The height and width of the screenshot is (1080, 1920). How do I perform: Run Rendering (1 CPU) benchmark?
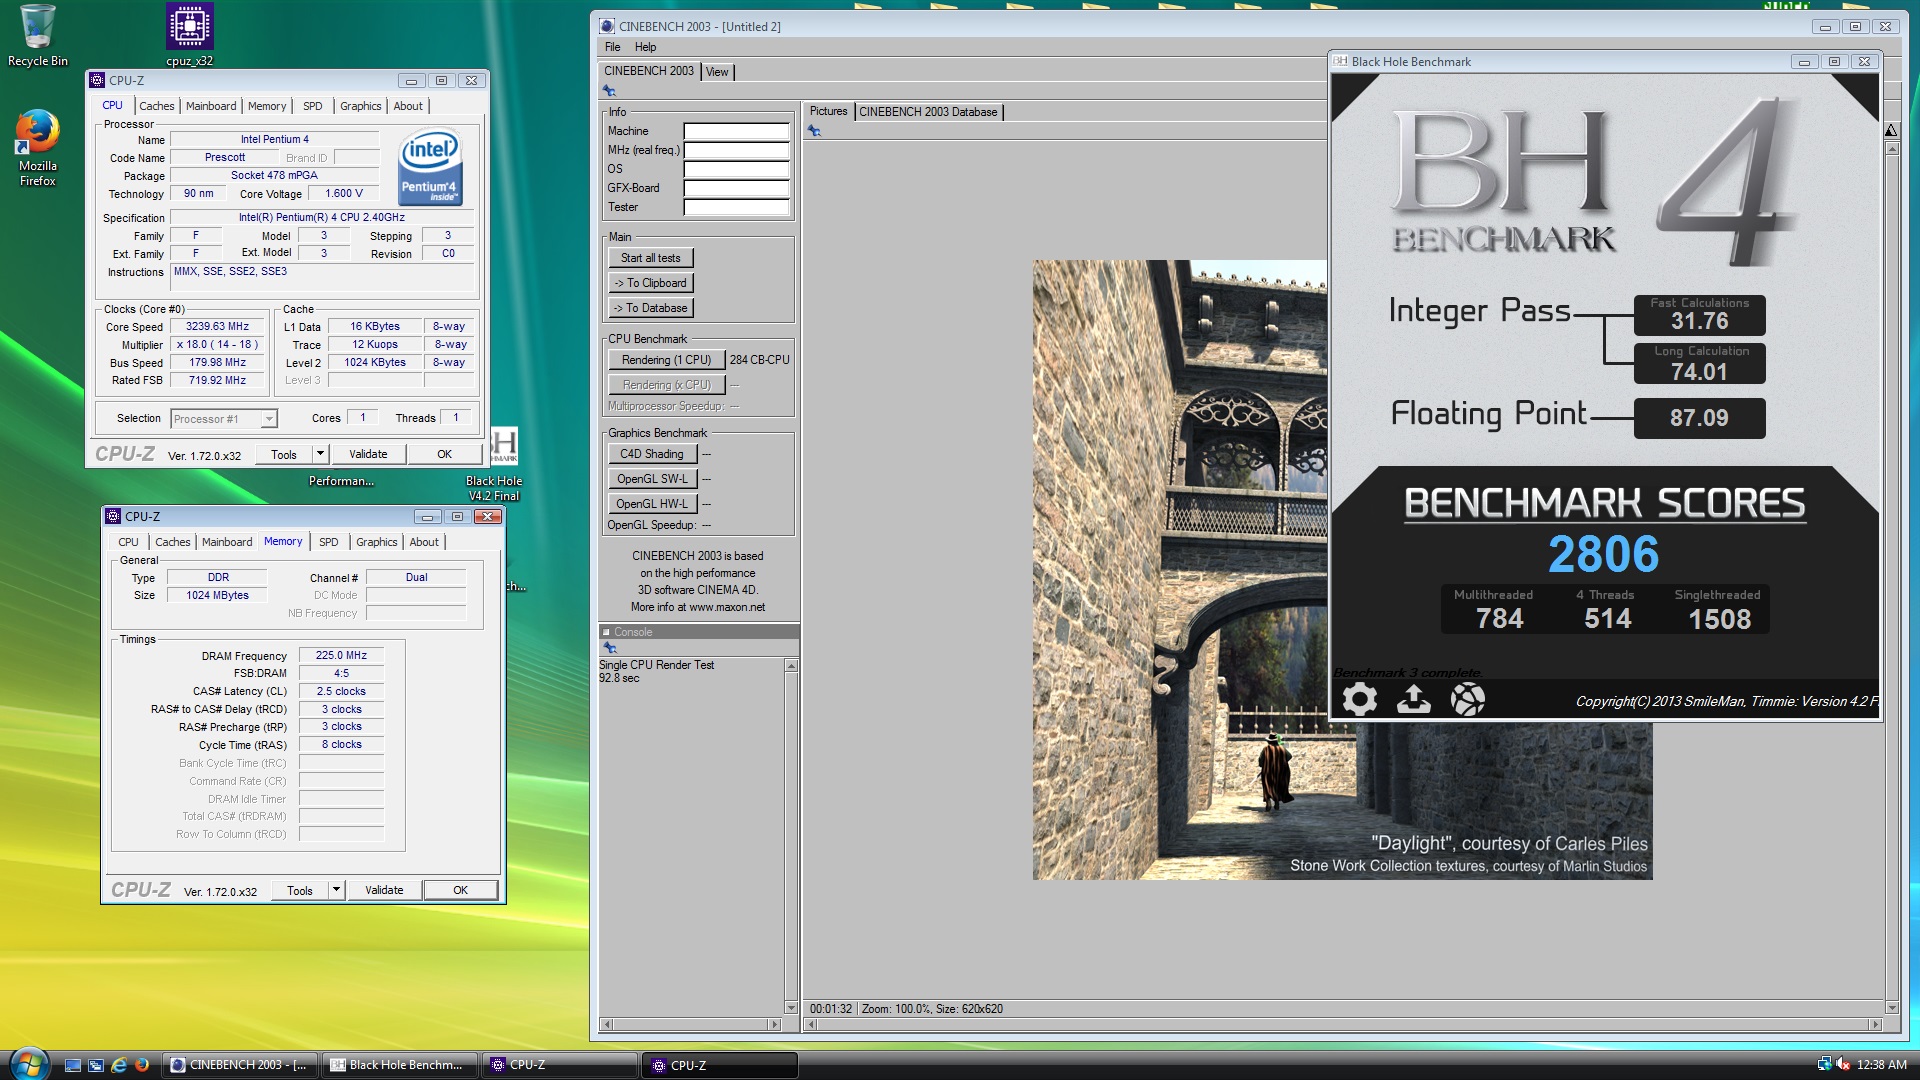666,360
